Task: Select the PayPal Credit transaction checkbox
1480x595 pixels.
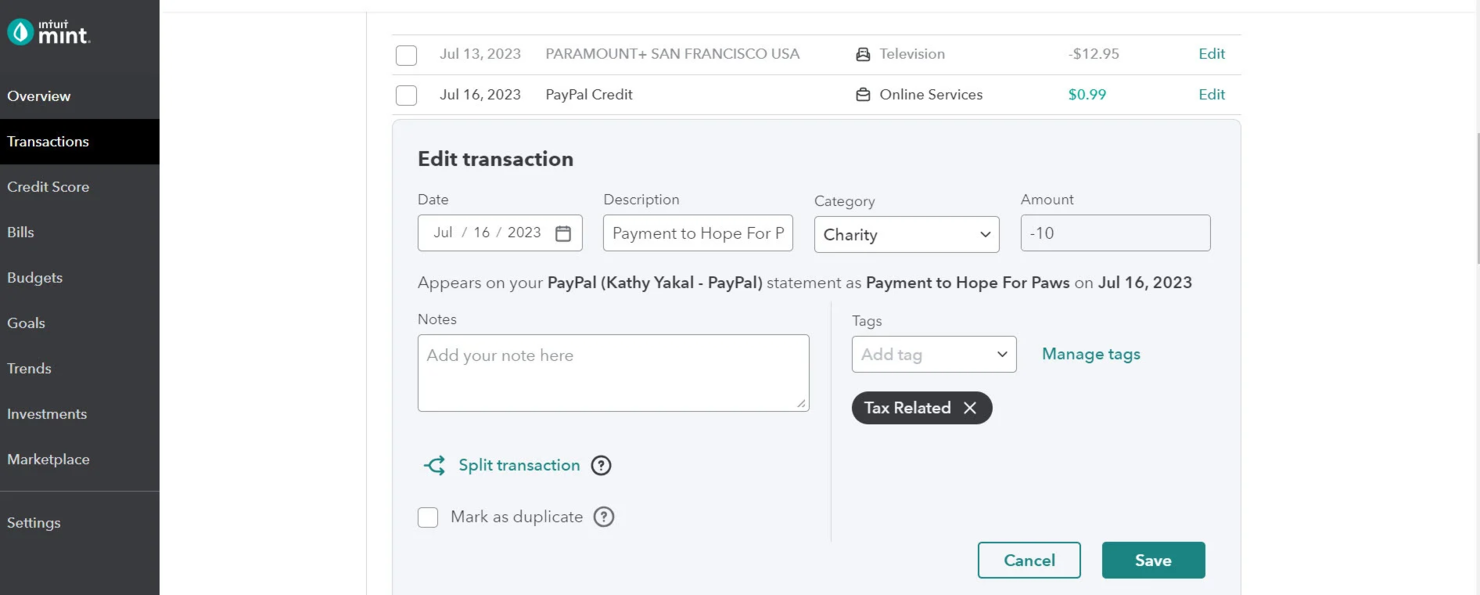Action: 406,94
